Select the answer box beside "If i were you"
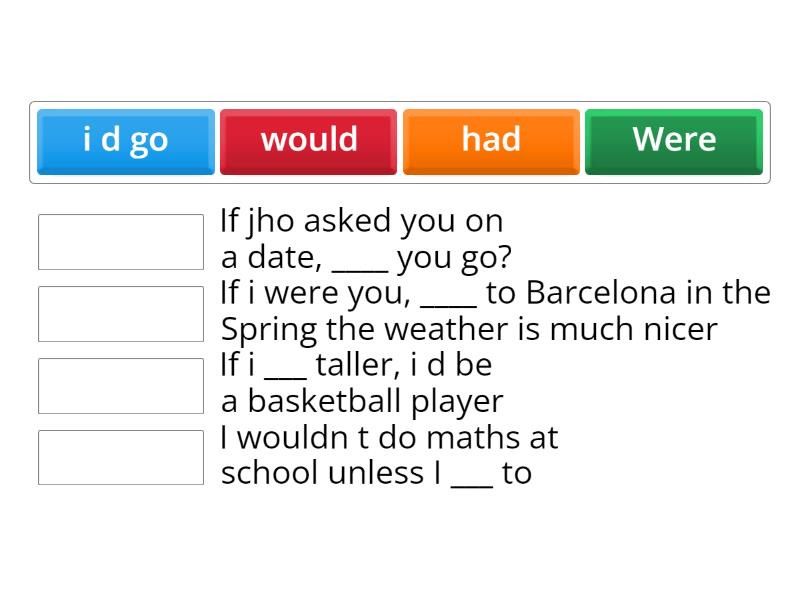 121,314
